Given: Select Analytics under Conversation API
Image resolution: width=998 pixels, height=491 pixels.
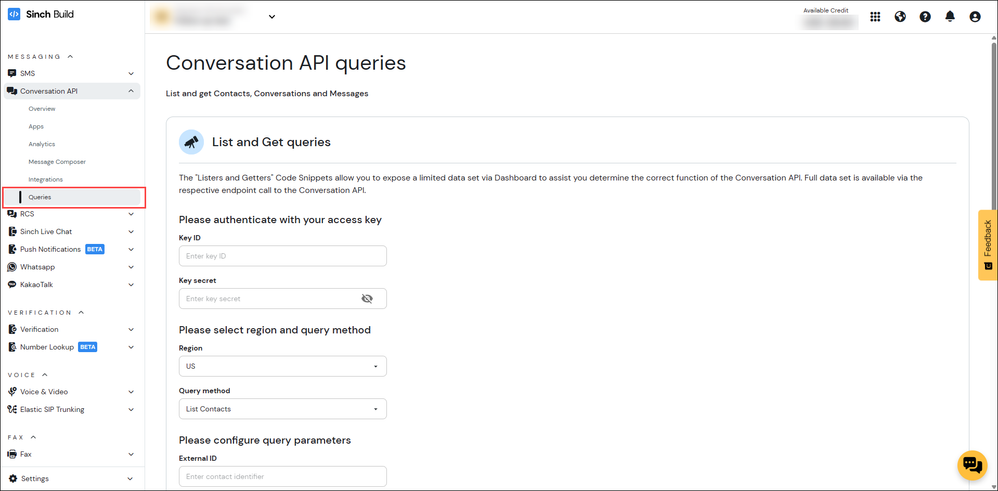Looking at the screenshot, I should [42, 144].
